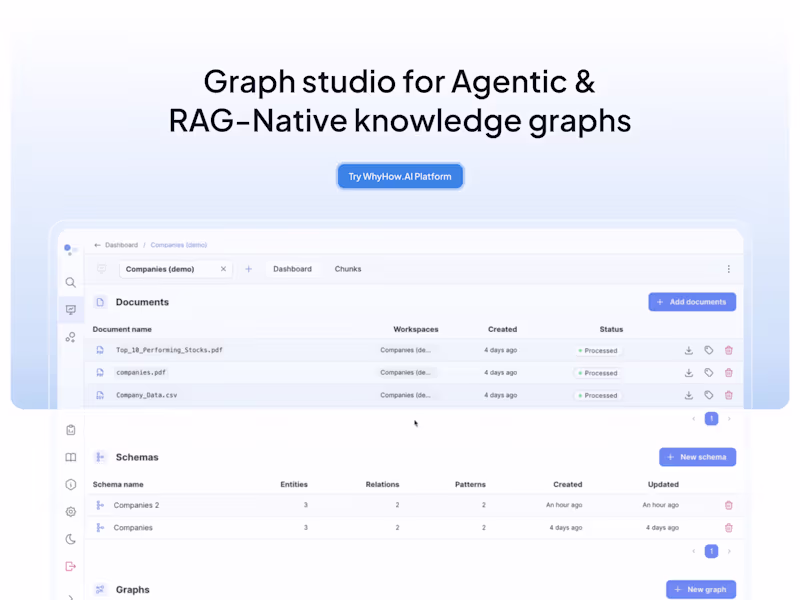The height and width of the screenshot is (600, 800).
Task: Open the companies.pdf document row
Action: click(x=414, y=372)
